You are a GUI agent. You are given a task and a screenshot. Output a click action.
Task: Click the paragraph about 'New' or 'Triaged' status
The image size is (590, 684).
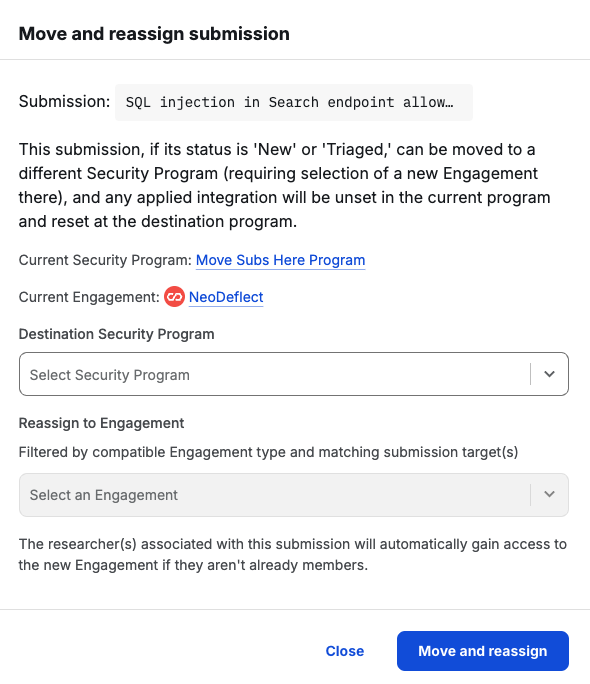click(x=284, y=185)
